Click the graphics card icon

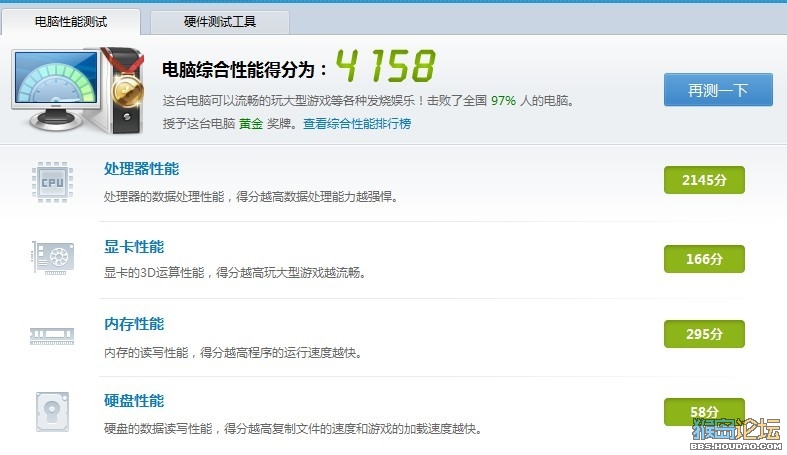click(x=53, y=258)
